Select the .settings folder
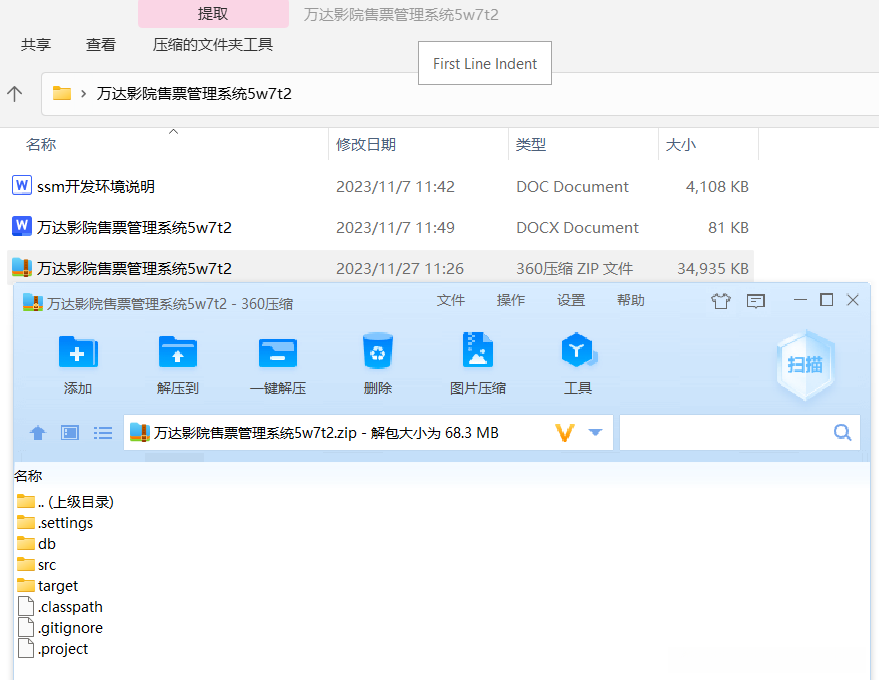The height and width of the screenshot is (680, 879). pyautogui.click(x=55, y=522)
